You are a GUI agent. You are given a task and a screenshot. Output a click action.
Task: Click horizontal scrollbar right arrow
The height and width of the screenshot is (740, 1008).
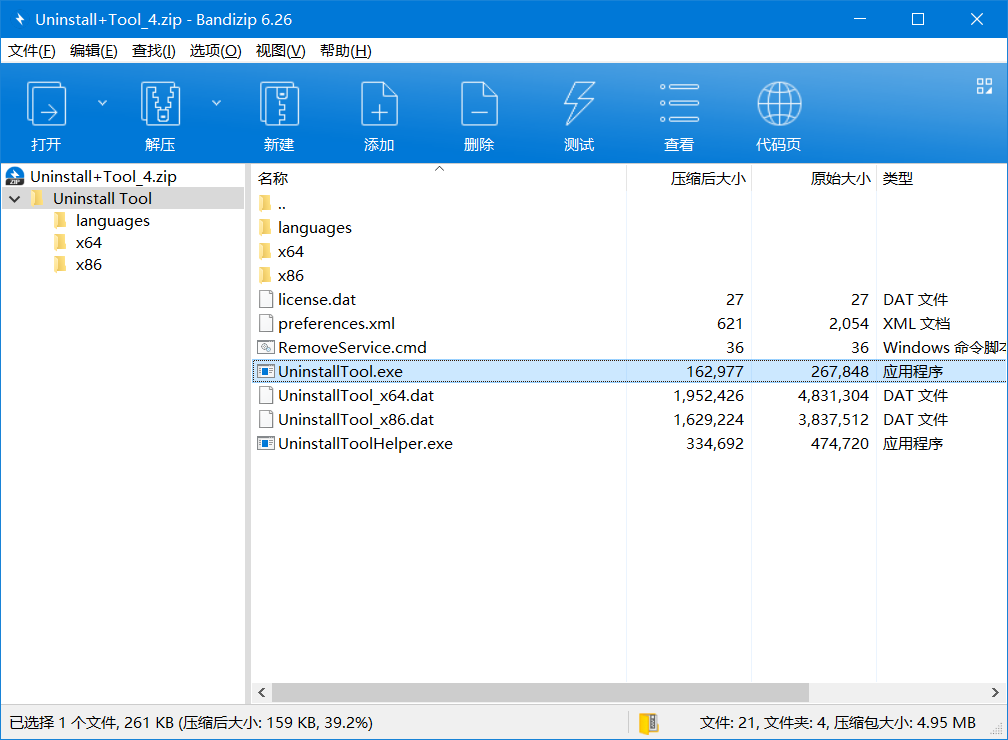pyautogui.click(x=995, y=692)
